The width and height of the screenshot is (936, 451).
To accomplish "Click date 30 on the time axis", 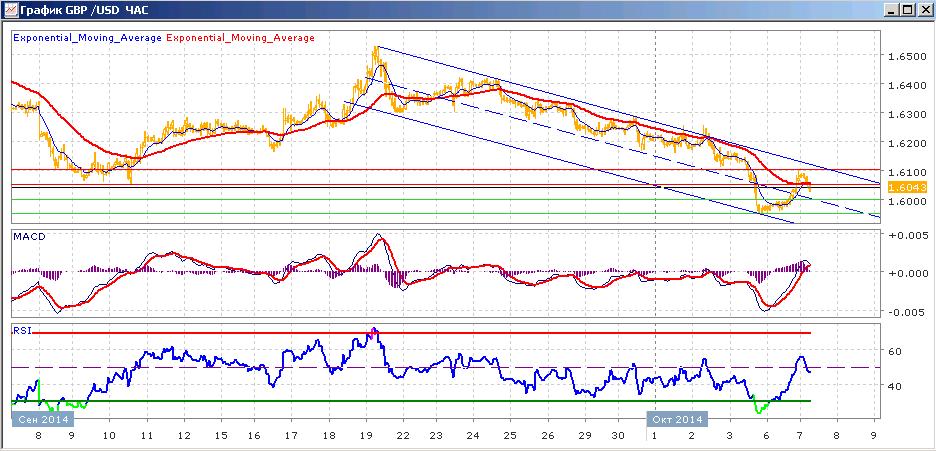I will (x=619, y=435).
